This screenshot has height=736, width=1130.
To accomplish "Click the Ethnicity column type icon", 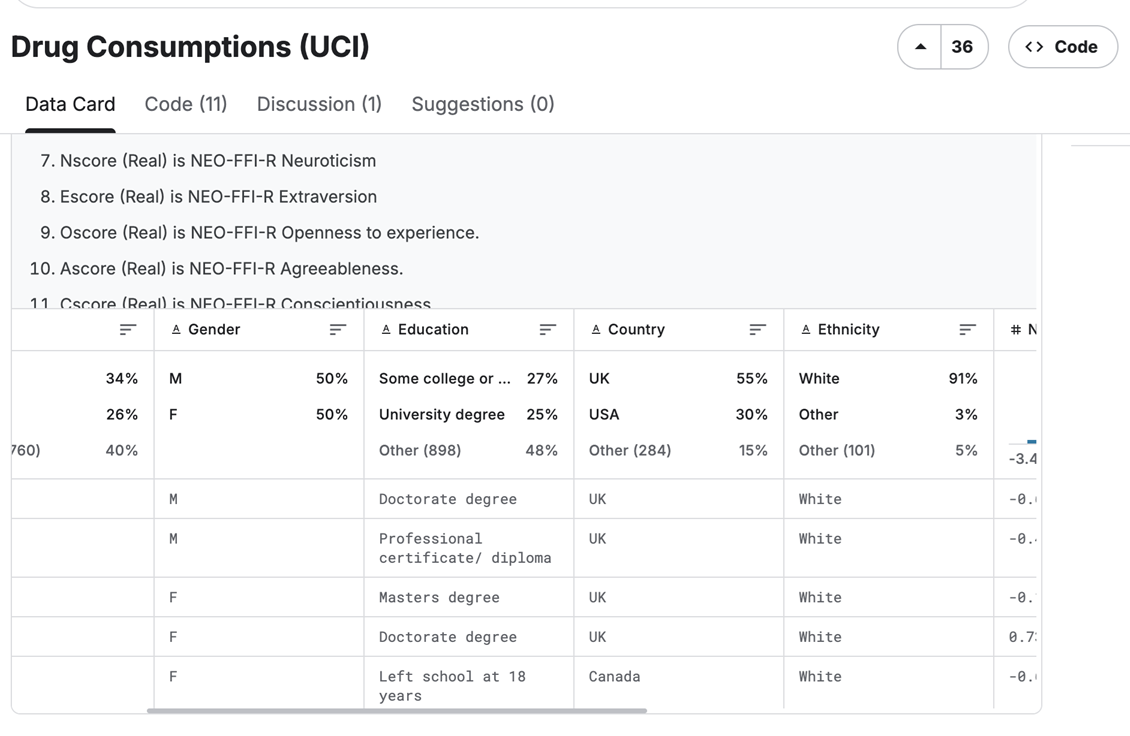I will coord(805,329).
